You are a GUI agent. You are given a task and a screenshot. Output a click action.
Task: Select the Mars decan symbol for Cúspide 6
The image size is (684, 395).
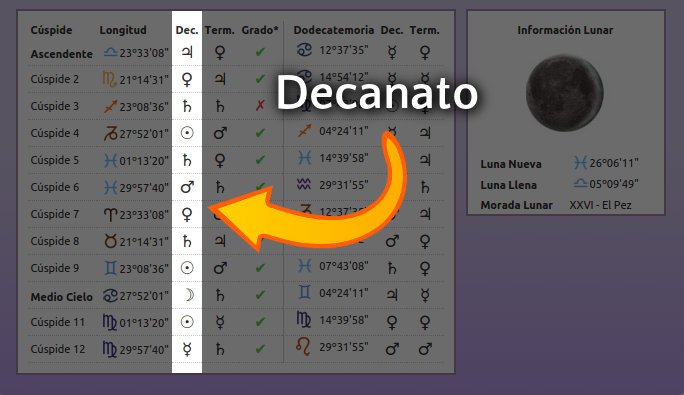click(x=187, y=187)
